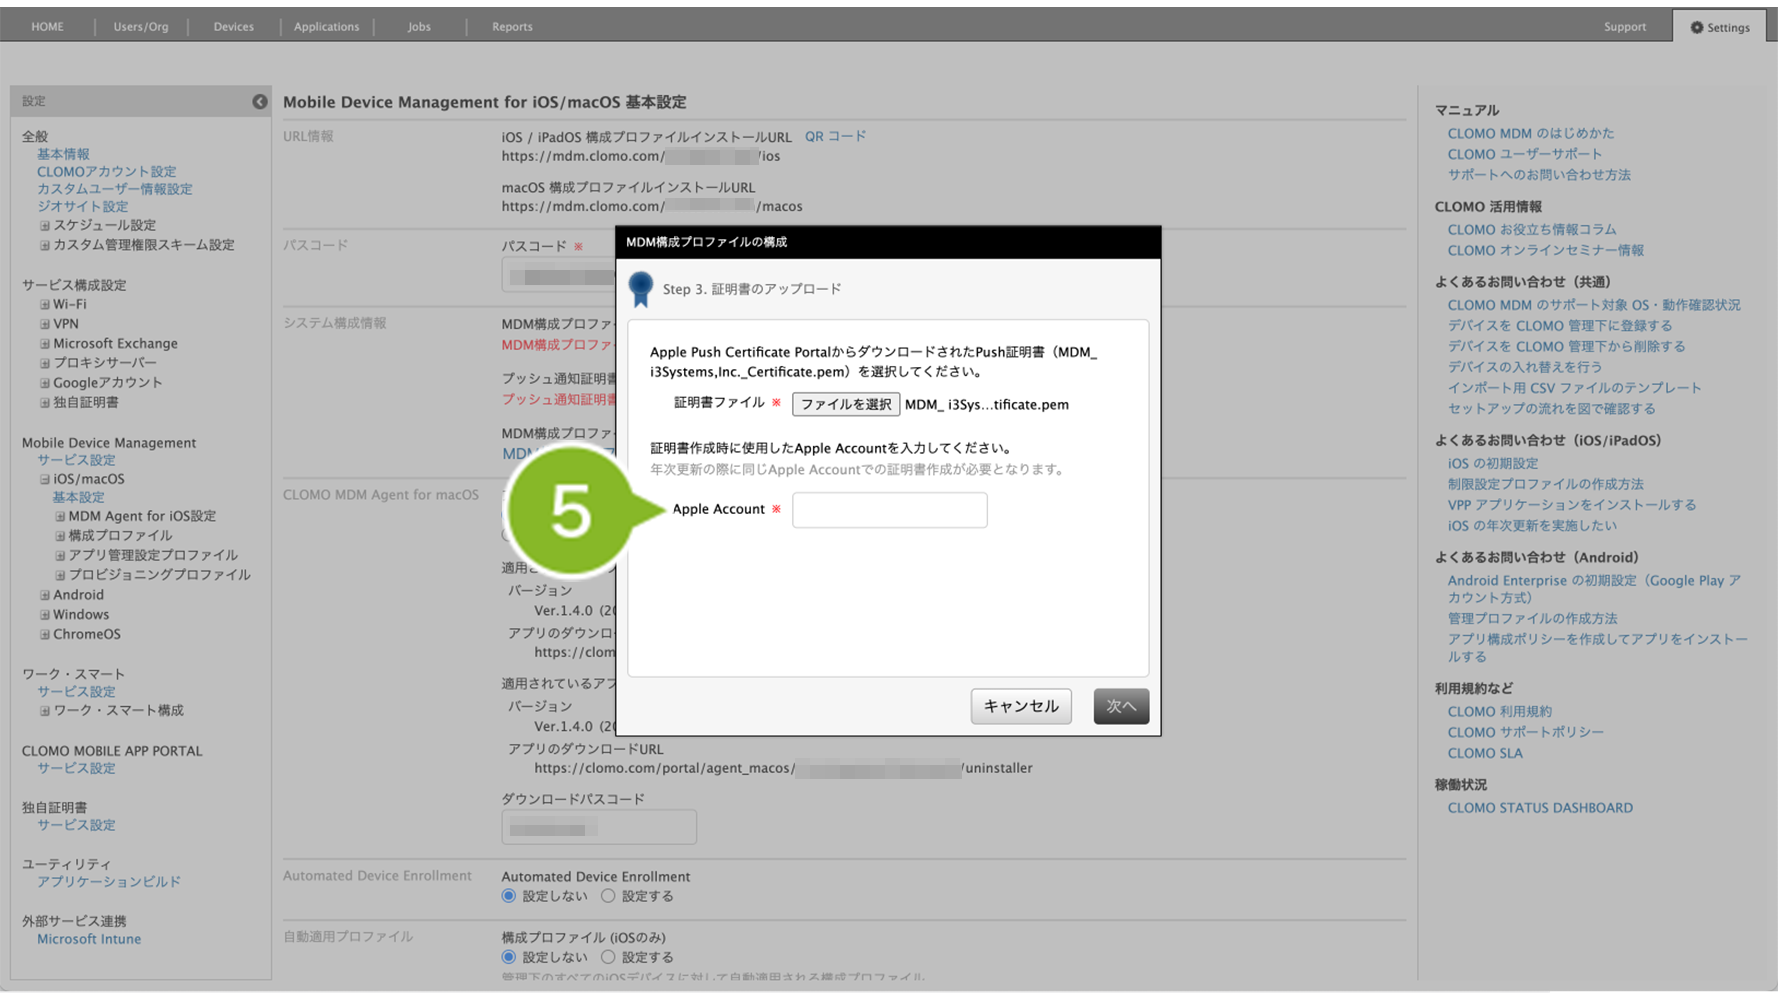Screen dimensions: 1778x1000
Task: Expand the 構成プロファイル node
Action: pos(60,536)
